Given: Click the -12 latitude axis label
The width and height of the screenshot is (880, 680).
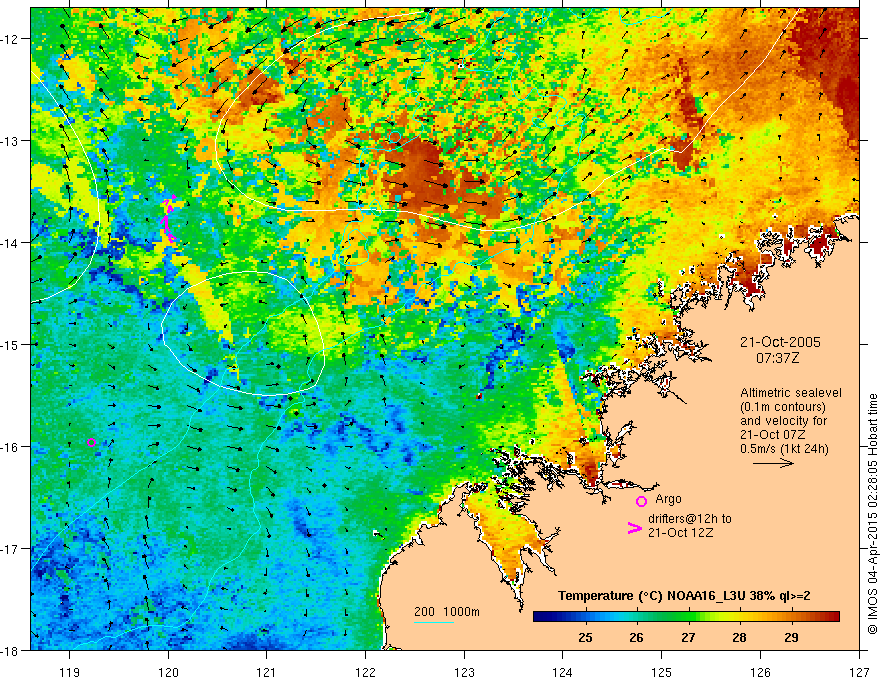Looking at the screenshot, I should [x=10, y=39].
